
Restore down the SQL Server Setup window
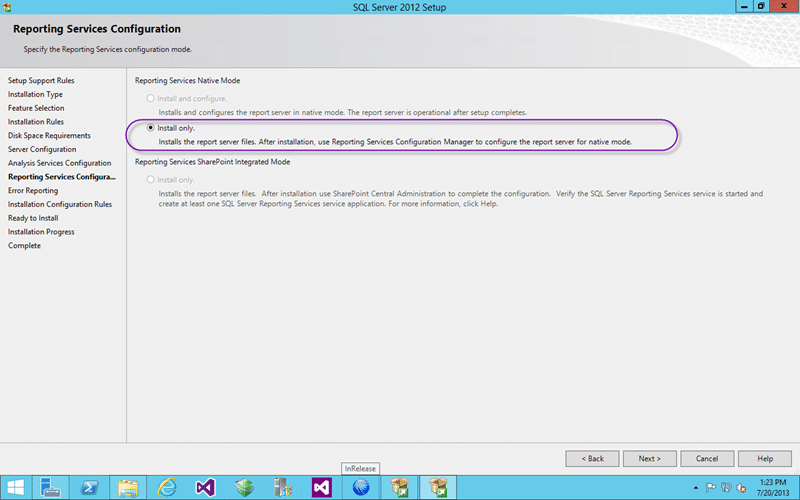coord(761,6)
